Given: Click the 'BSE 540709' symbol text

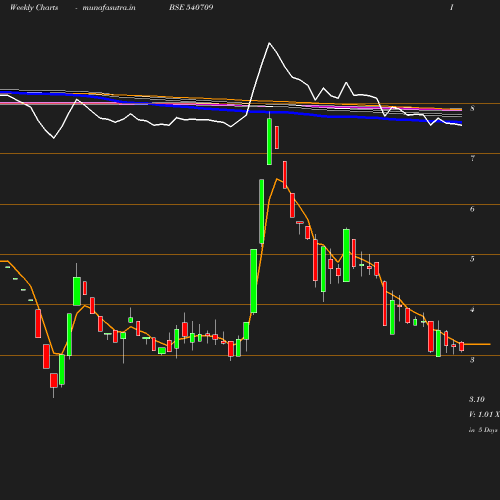Looking at the screenshot, I should point(191,7).
